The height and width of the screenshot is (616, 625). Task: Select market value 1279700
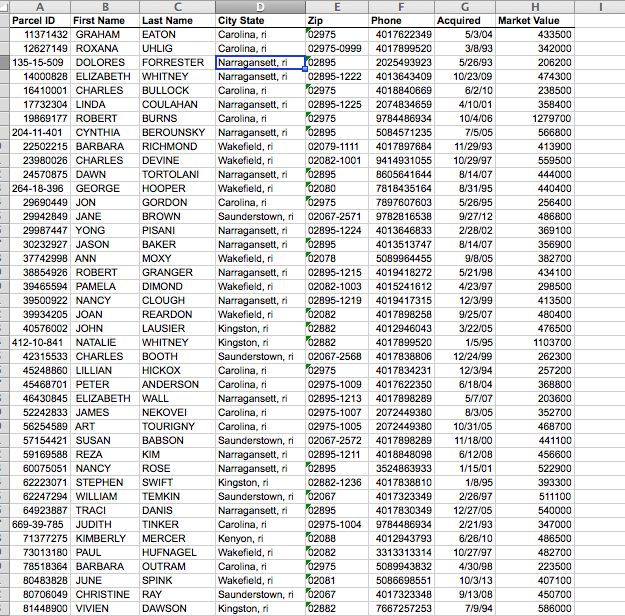click(535, 118)
